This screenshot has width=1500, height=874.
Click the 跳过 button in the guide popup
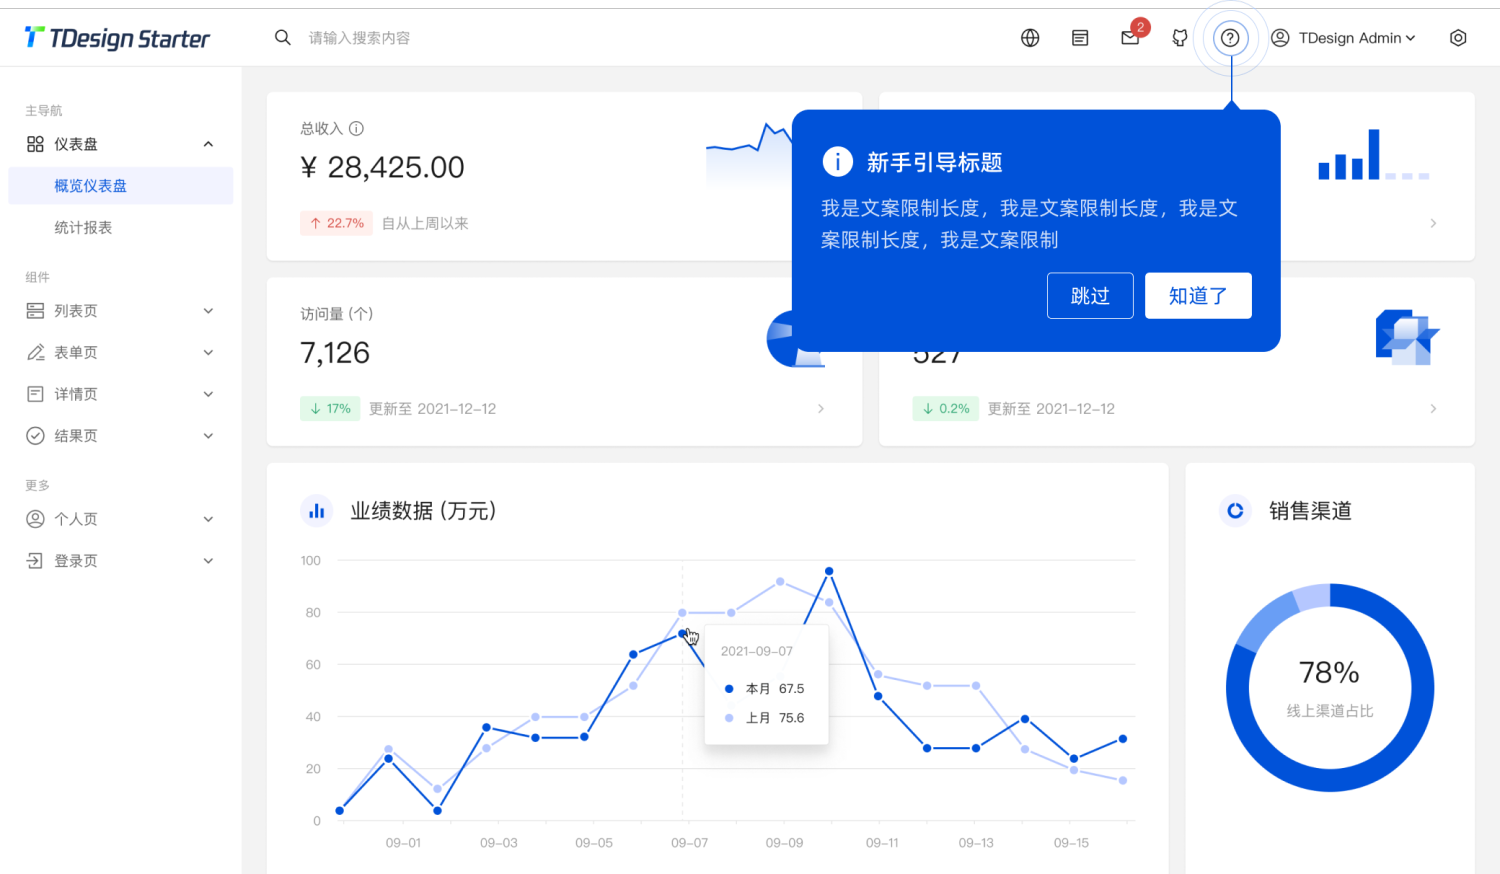1090,295
